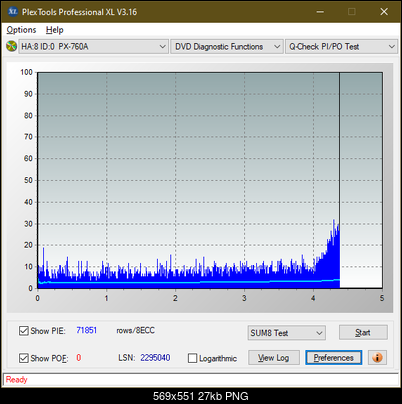The height and width of the screenshot is (404, 402).
Task: Open the Preferences button
Action: coord(333,358)
